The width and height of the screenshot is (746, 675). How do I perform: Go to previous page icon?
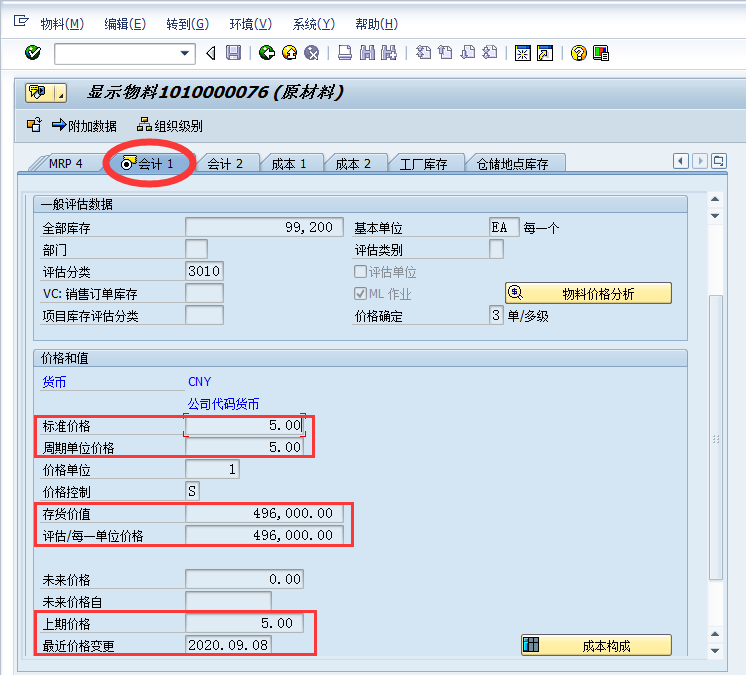tap(445, 52)
